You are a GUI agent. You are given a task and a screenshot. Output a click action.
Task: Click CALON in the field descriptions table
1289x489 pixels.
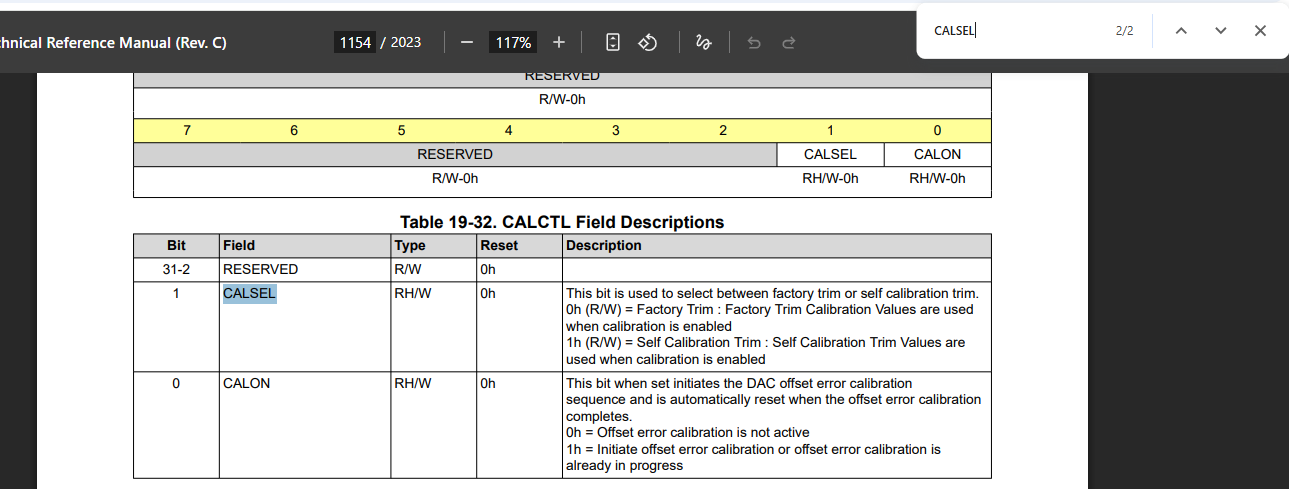click(246, 383)
